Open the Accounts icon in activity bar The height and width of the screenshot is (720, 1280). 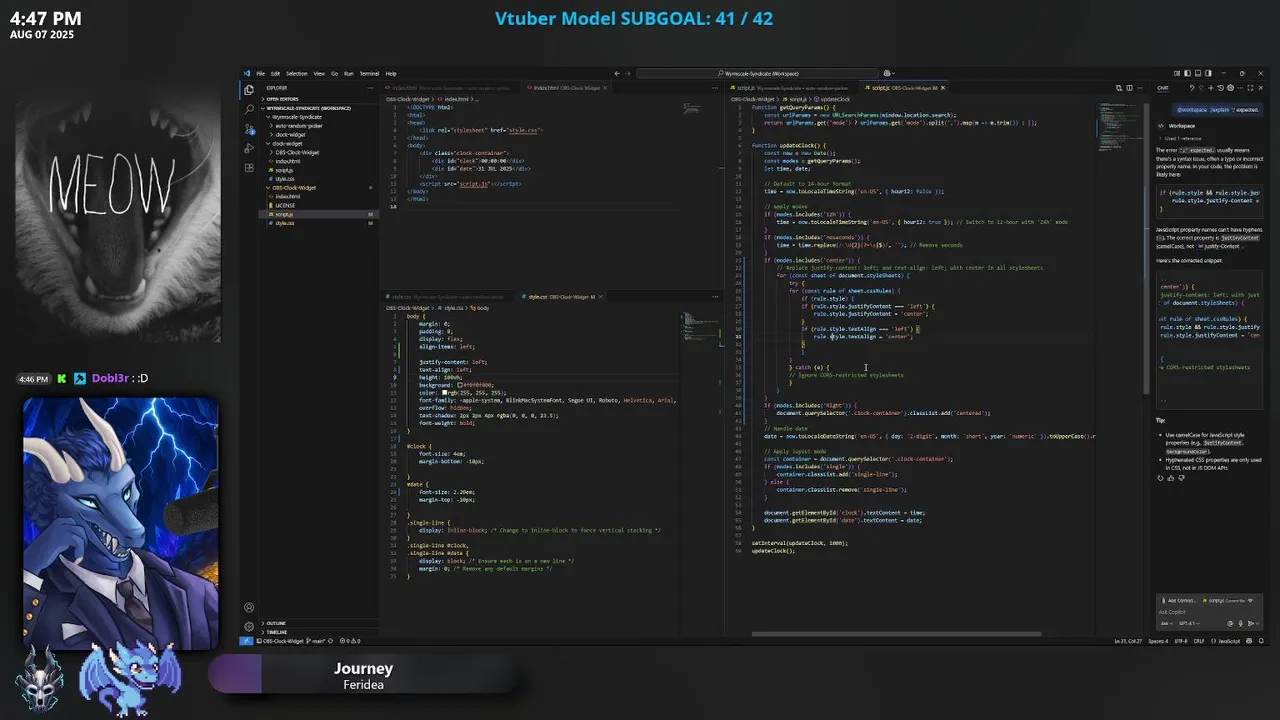coord(249,607)
